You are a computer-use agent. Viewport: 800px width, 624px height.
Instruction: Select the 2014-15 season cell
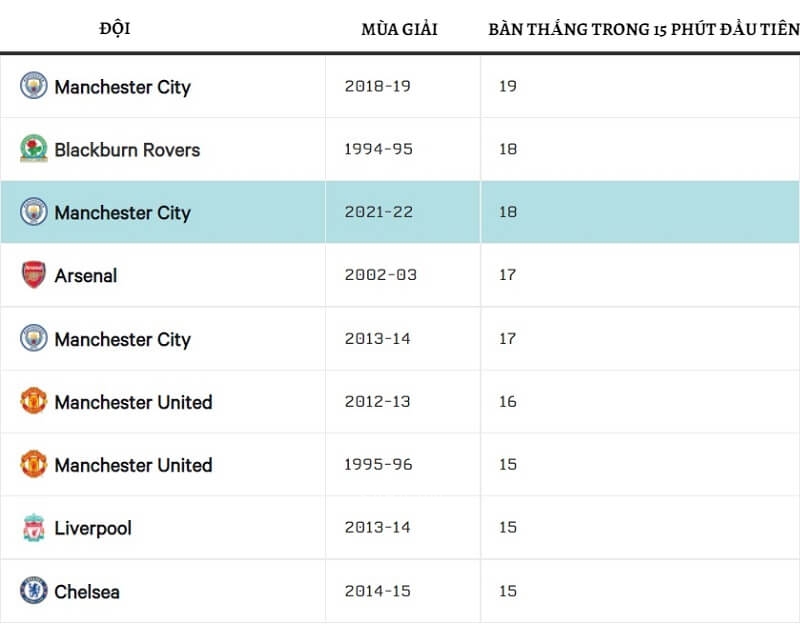[377, 592]
